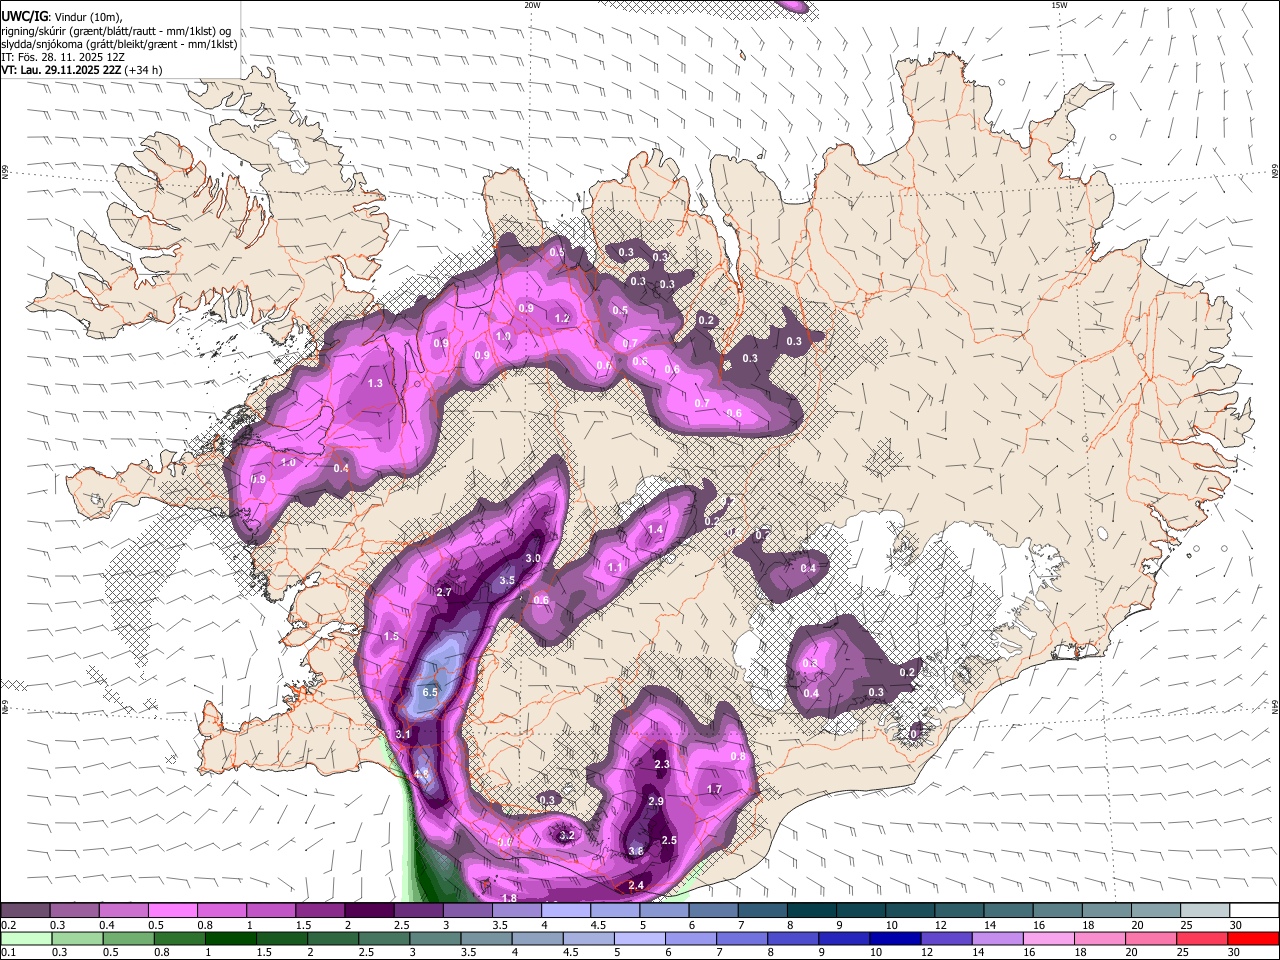Screen dimensions: 1280x960
Task: Click the 1.4 value label on the map
Action: (x=656, y=529)
